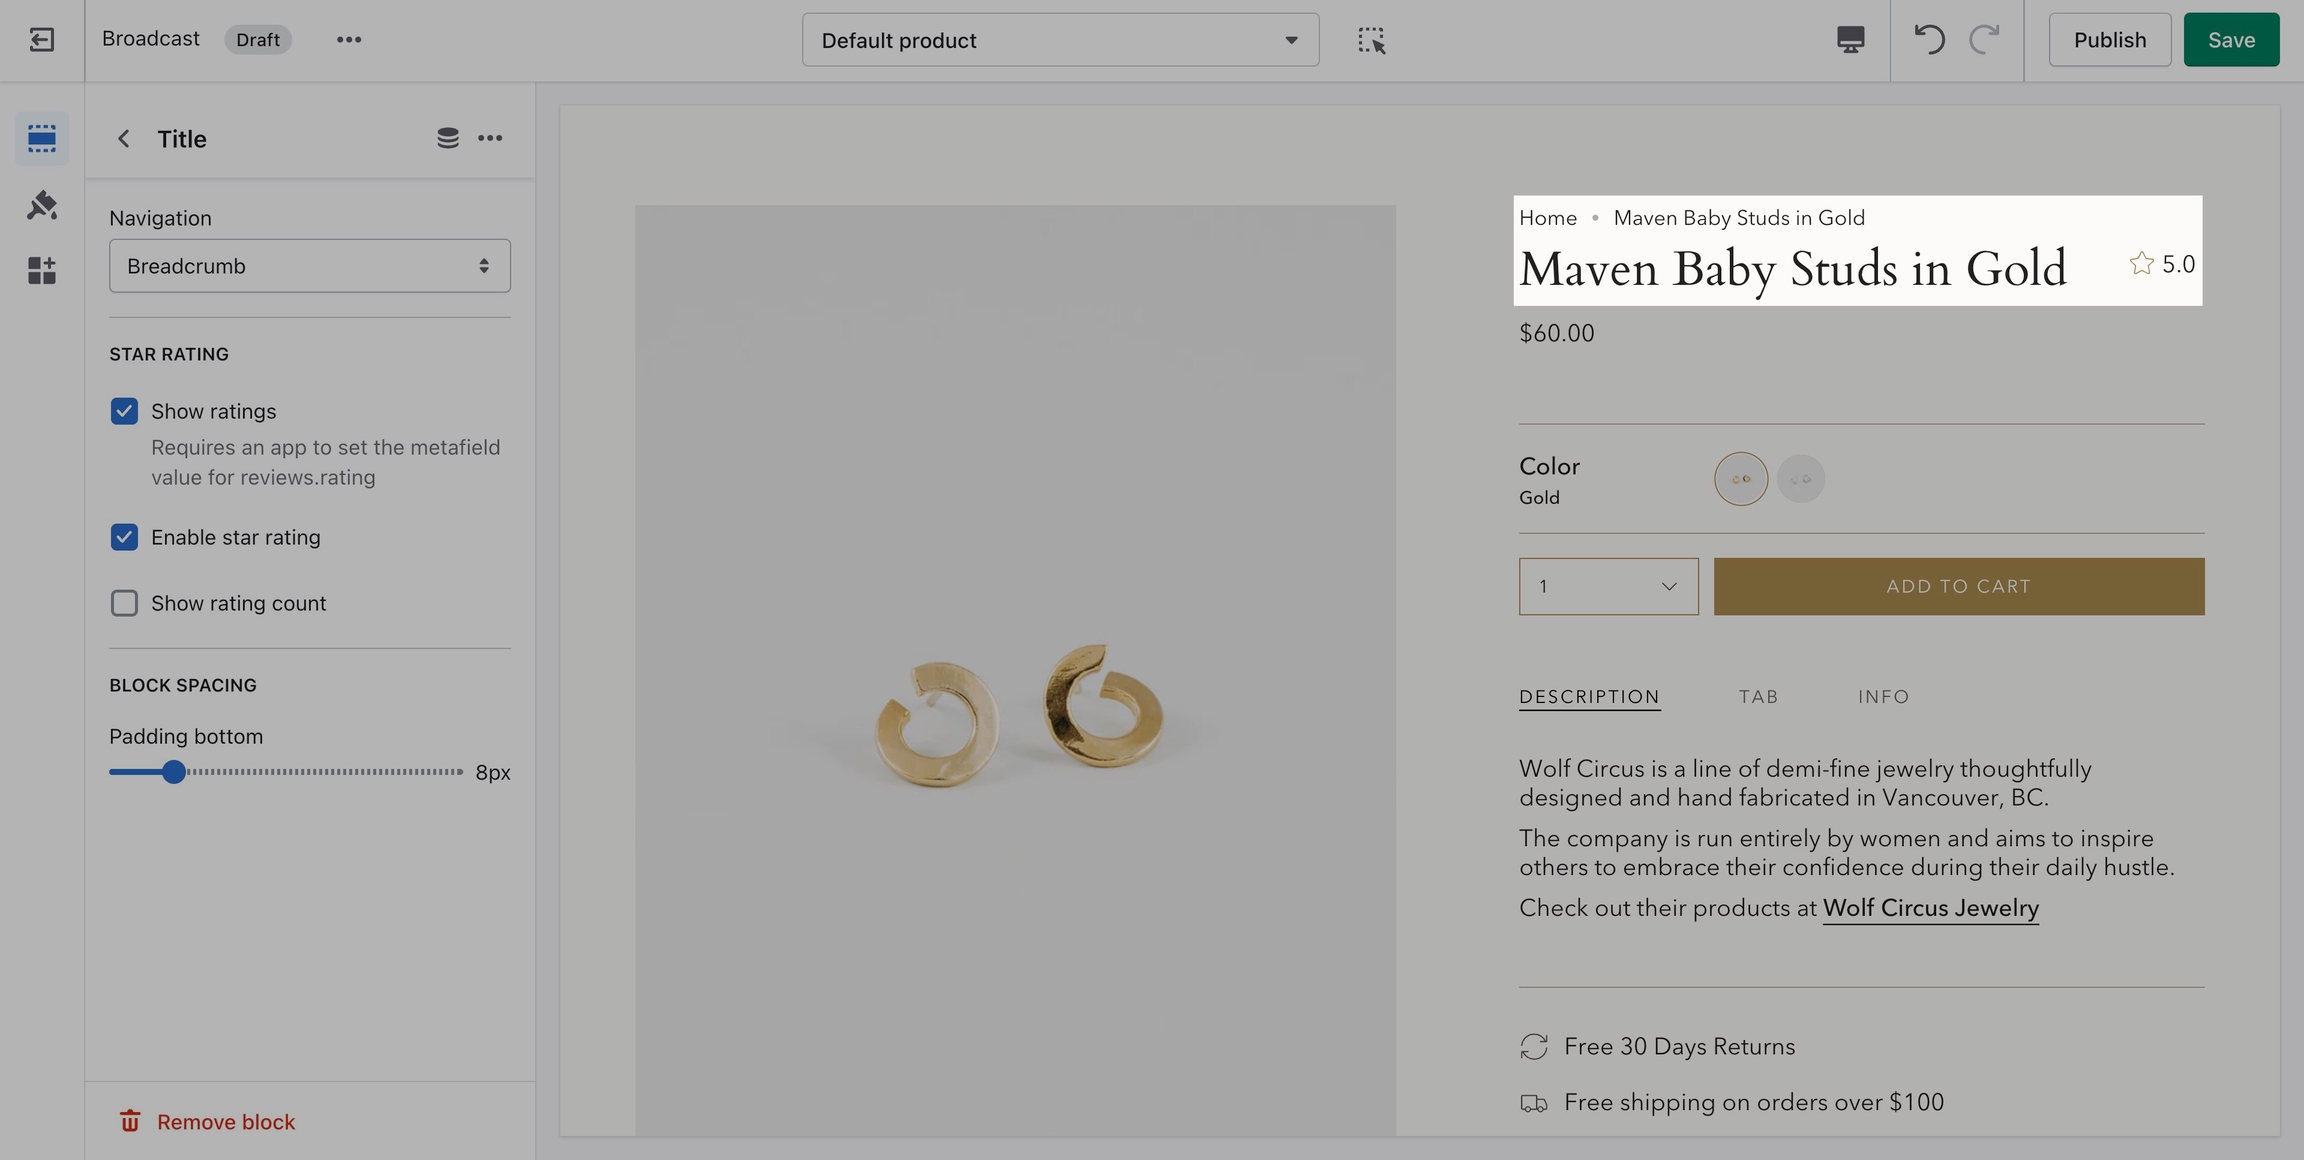Click the dynamic source database icon
The image size is (2304, 1160).
447,138
